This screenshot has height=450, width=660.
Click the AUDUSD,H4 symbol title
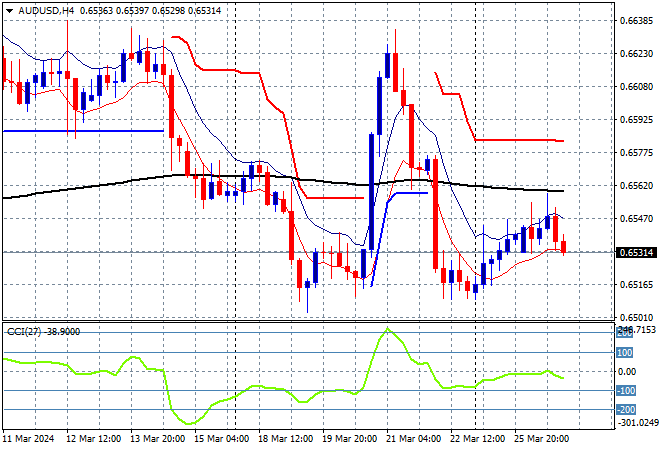tap(38, 8)
